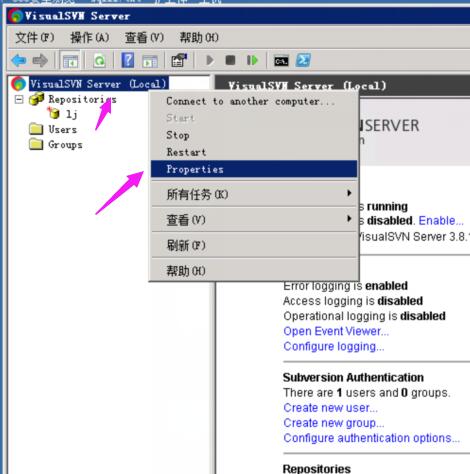Select Stop in the context menu

(x=254, y=135)
